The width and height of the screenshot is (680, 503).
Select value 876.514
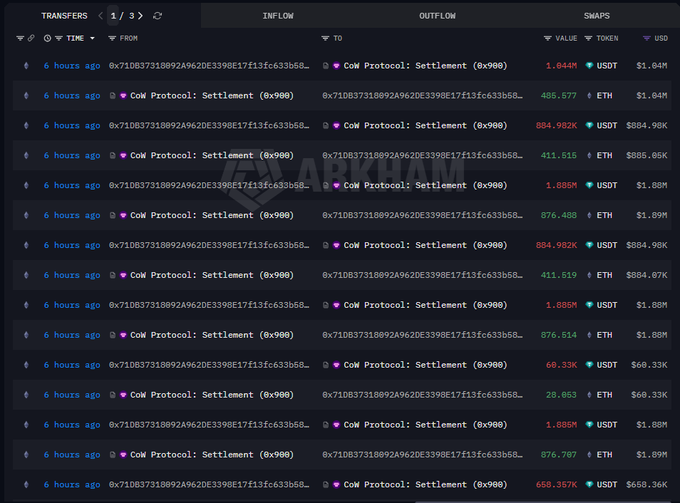click(559, 335)
